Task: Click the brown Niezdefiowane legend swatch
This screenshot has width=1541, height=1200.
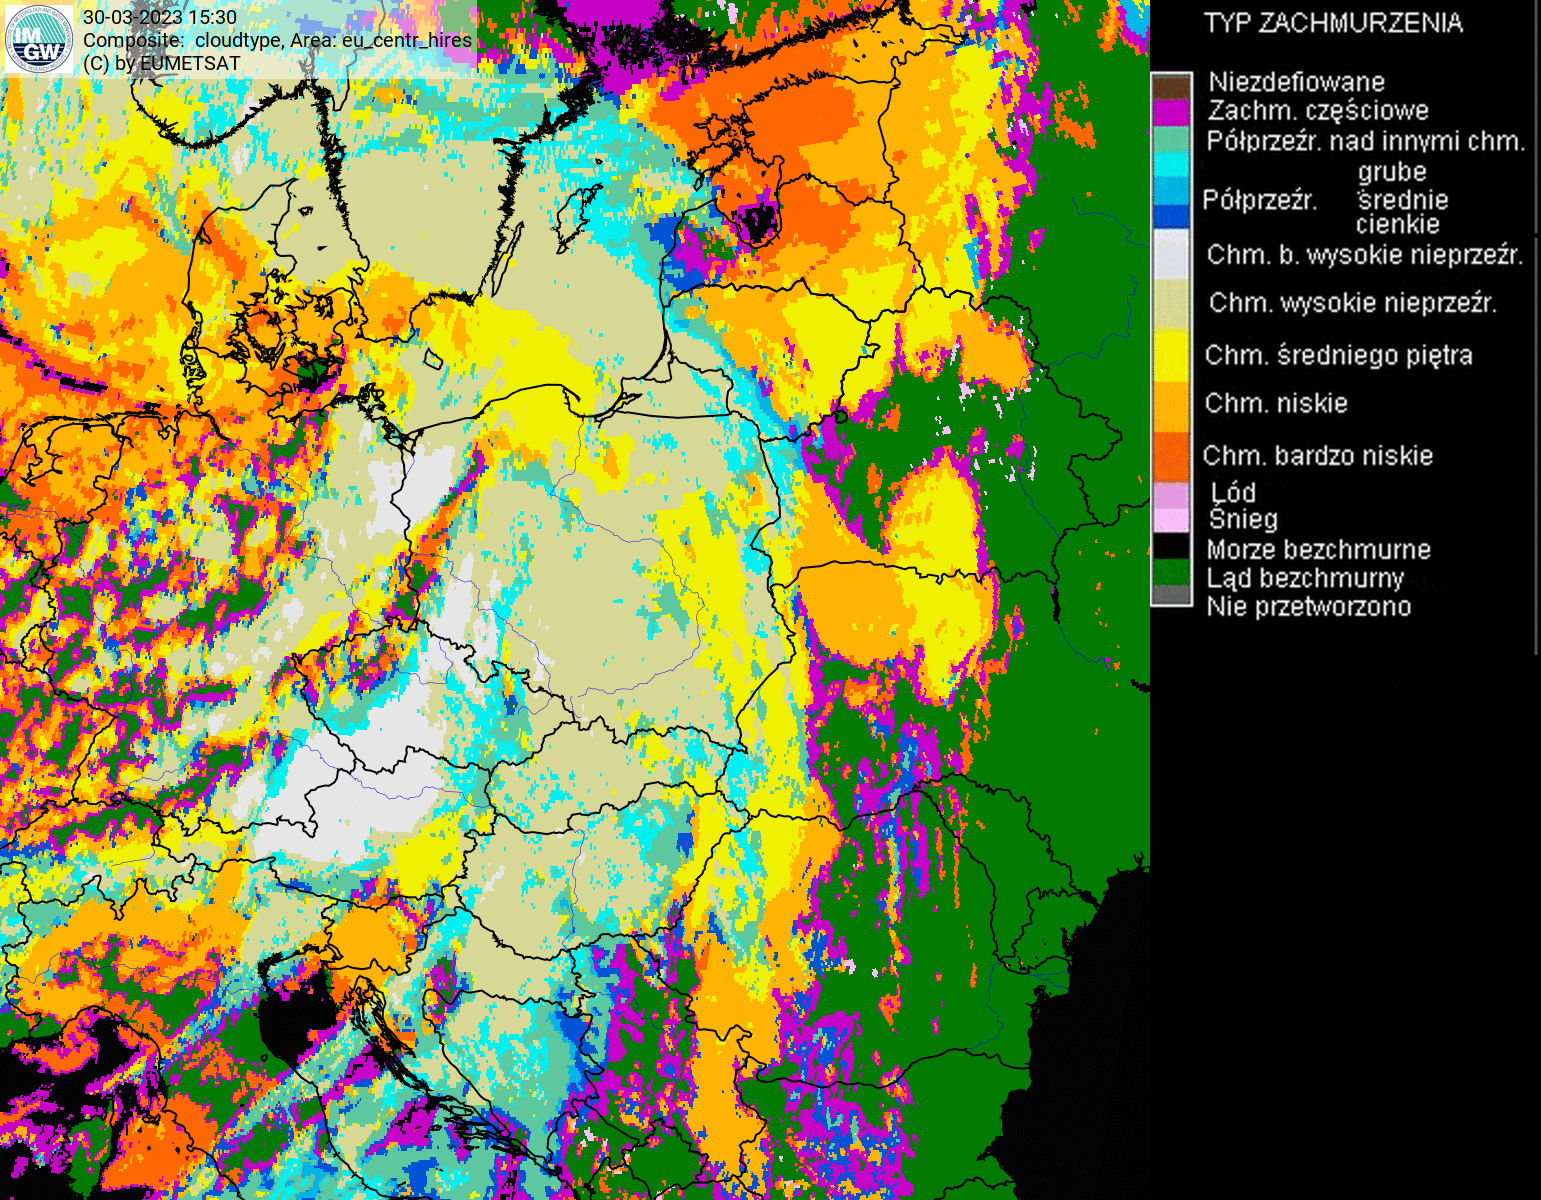Action: pos(1171,85)
